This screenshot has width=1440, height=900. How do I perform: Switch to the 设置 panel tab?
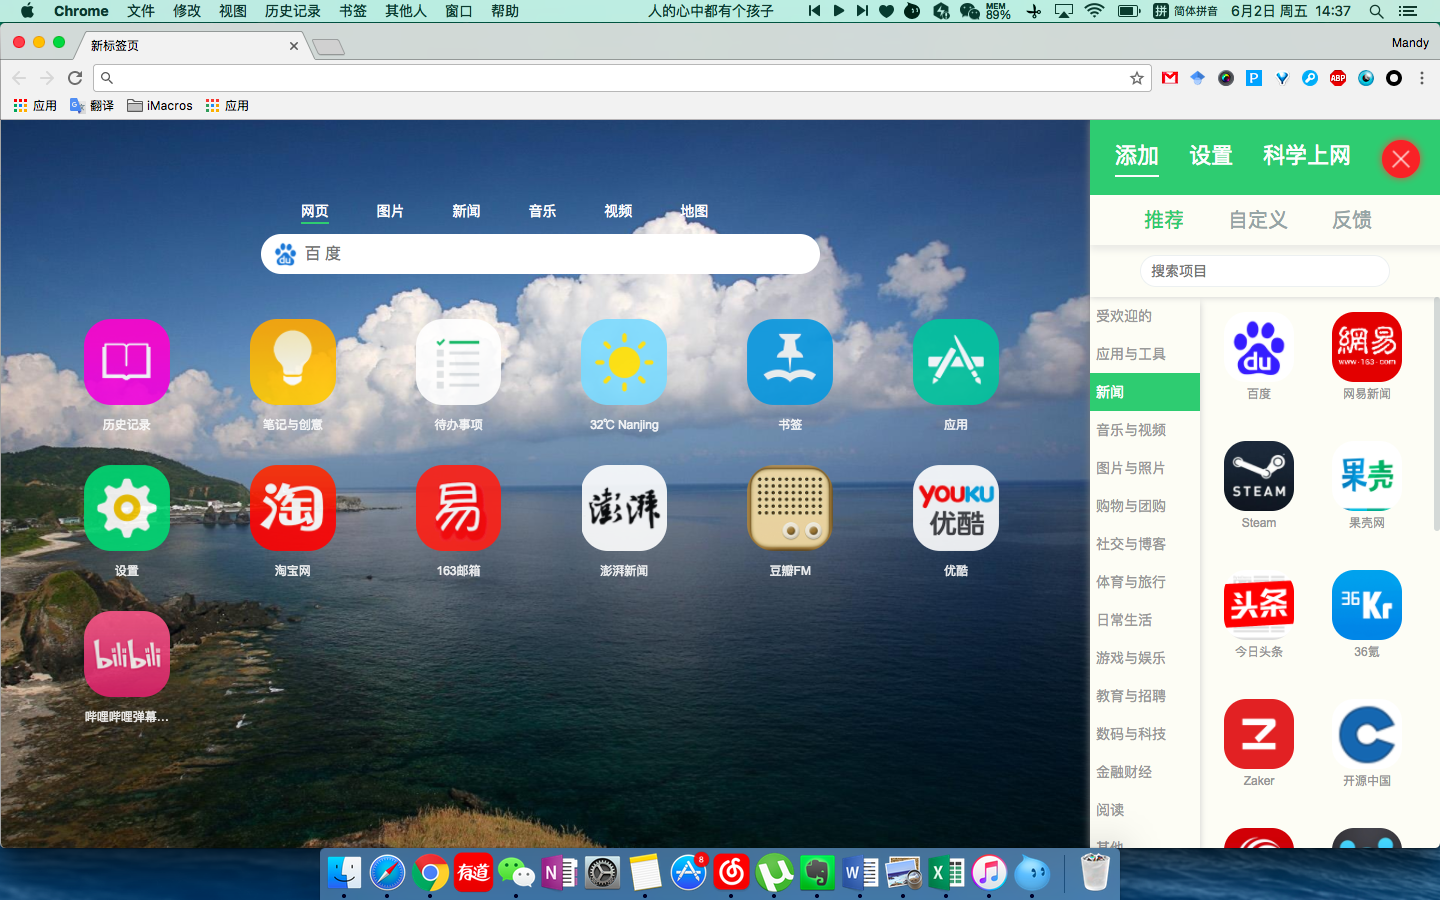[x=1211, y=156]
